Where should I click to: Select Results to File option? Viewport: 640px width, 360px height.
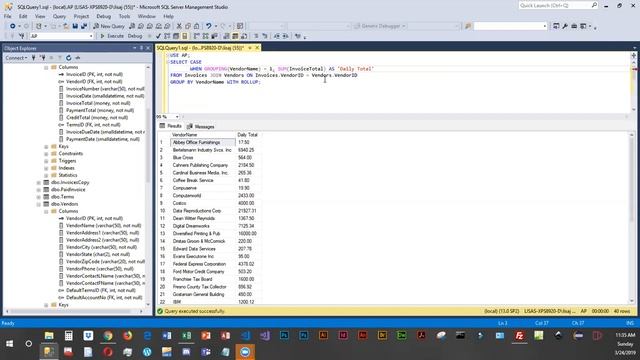(x=244, y=36)
